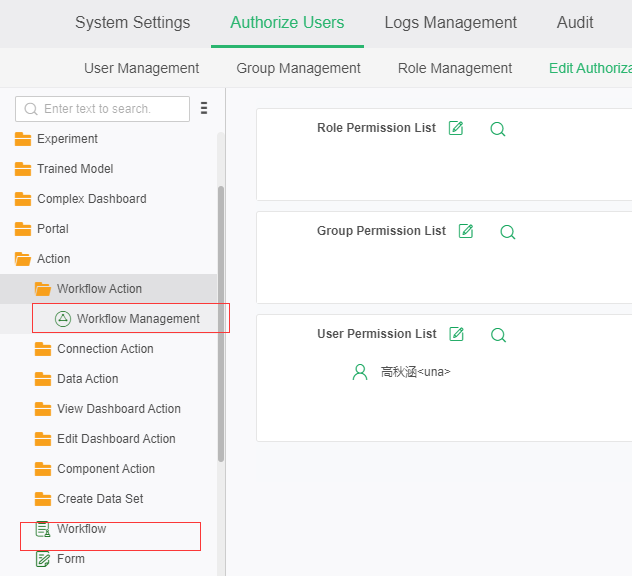Search within Group Permission List
632x576 pixels.
click(508, 232)
